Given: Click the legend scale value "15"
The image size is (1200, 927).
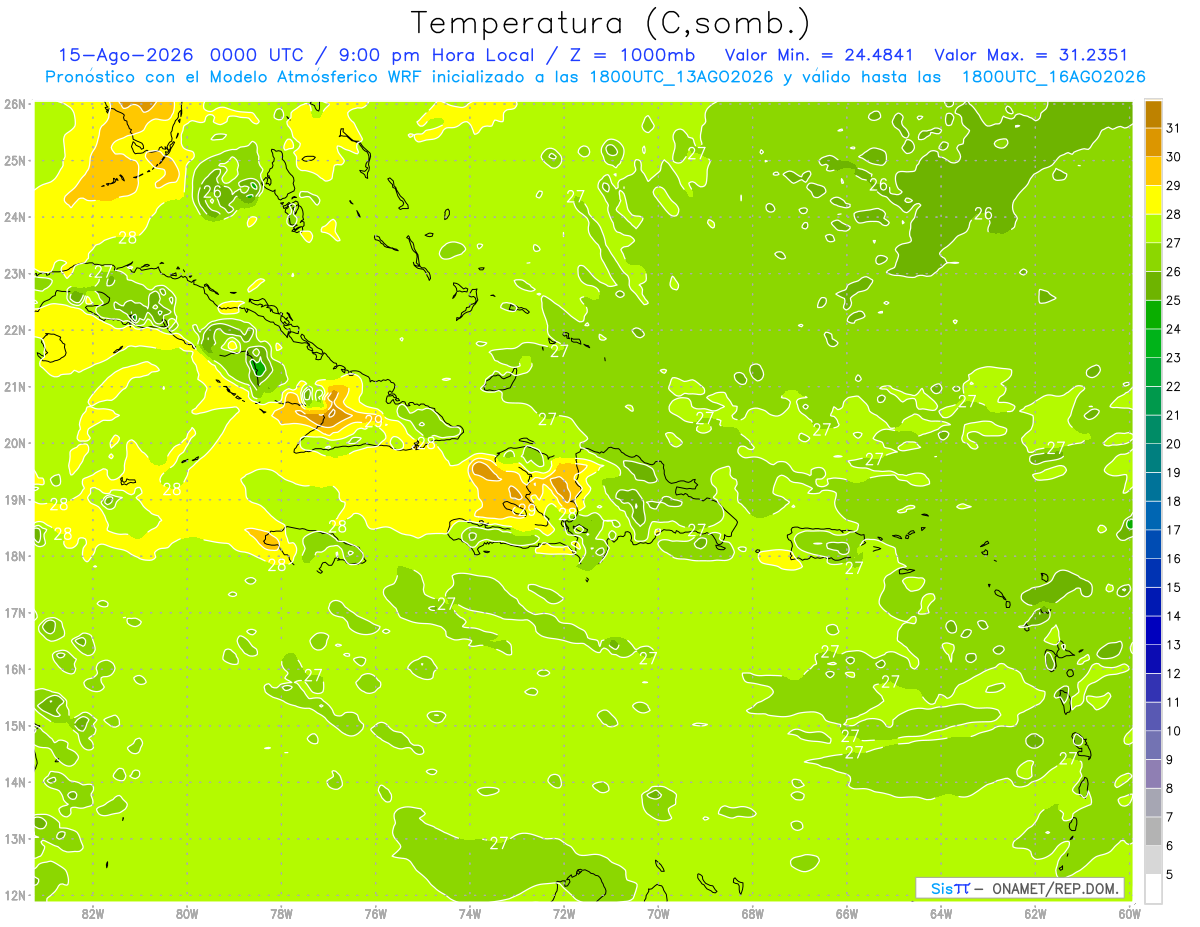Looking at the screenshot, I should (x=1173, y=587).
